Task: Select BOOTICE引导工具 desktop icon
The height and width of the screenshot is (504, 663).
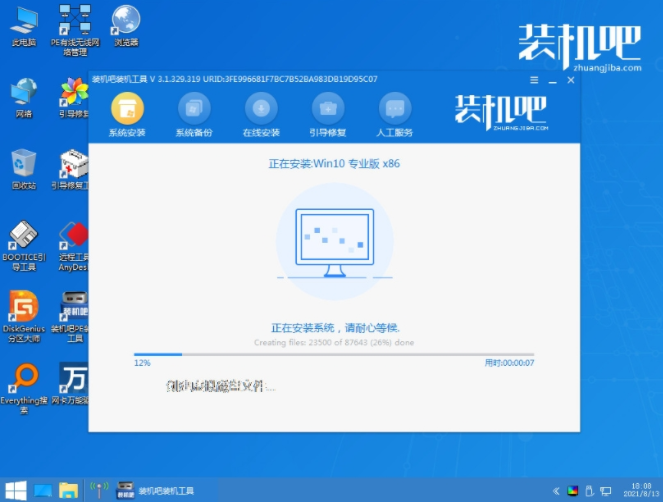Action: 24,246
